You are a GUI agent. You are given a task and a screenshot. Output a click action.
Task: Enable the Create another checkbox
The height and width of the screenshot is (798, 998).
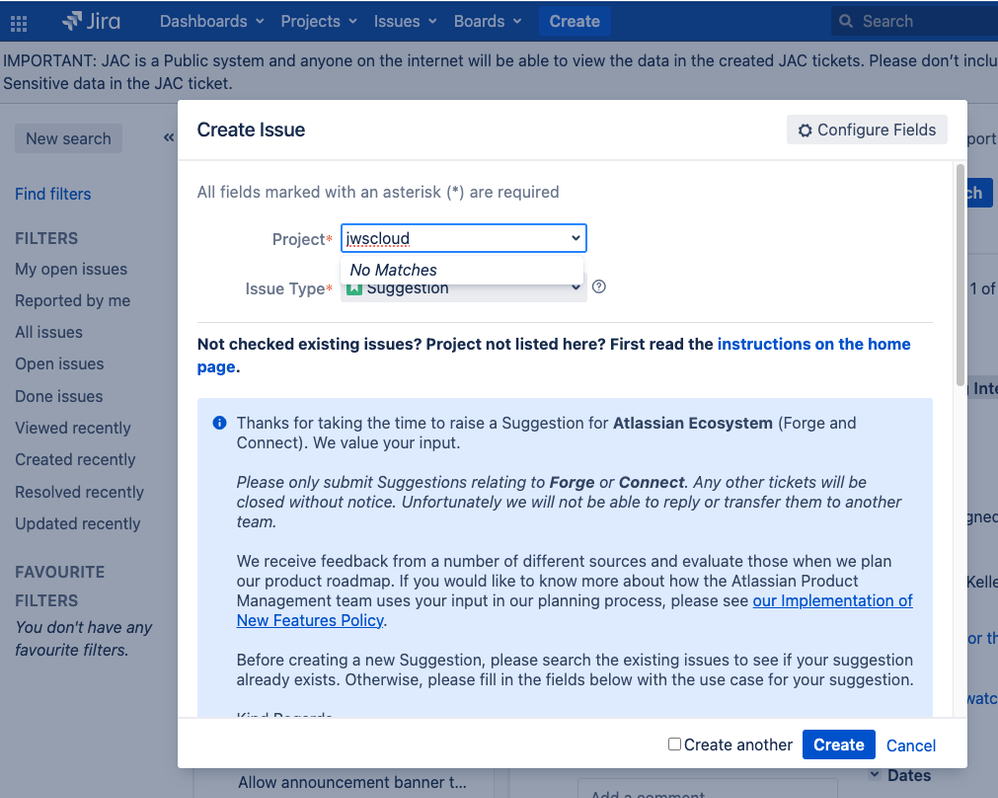click(x=675, y=744)
